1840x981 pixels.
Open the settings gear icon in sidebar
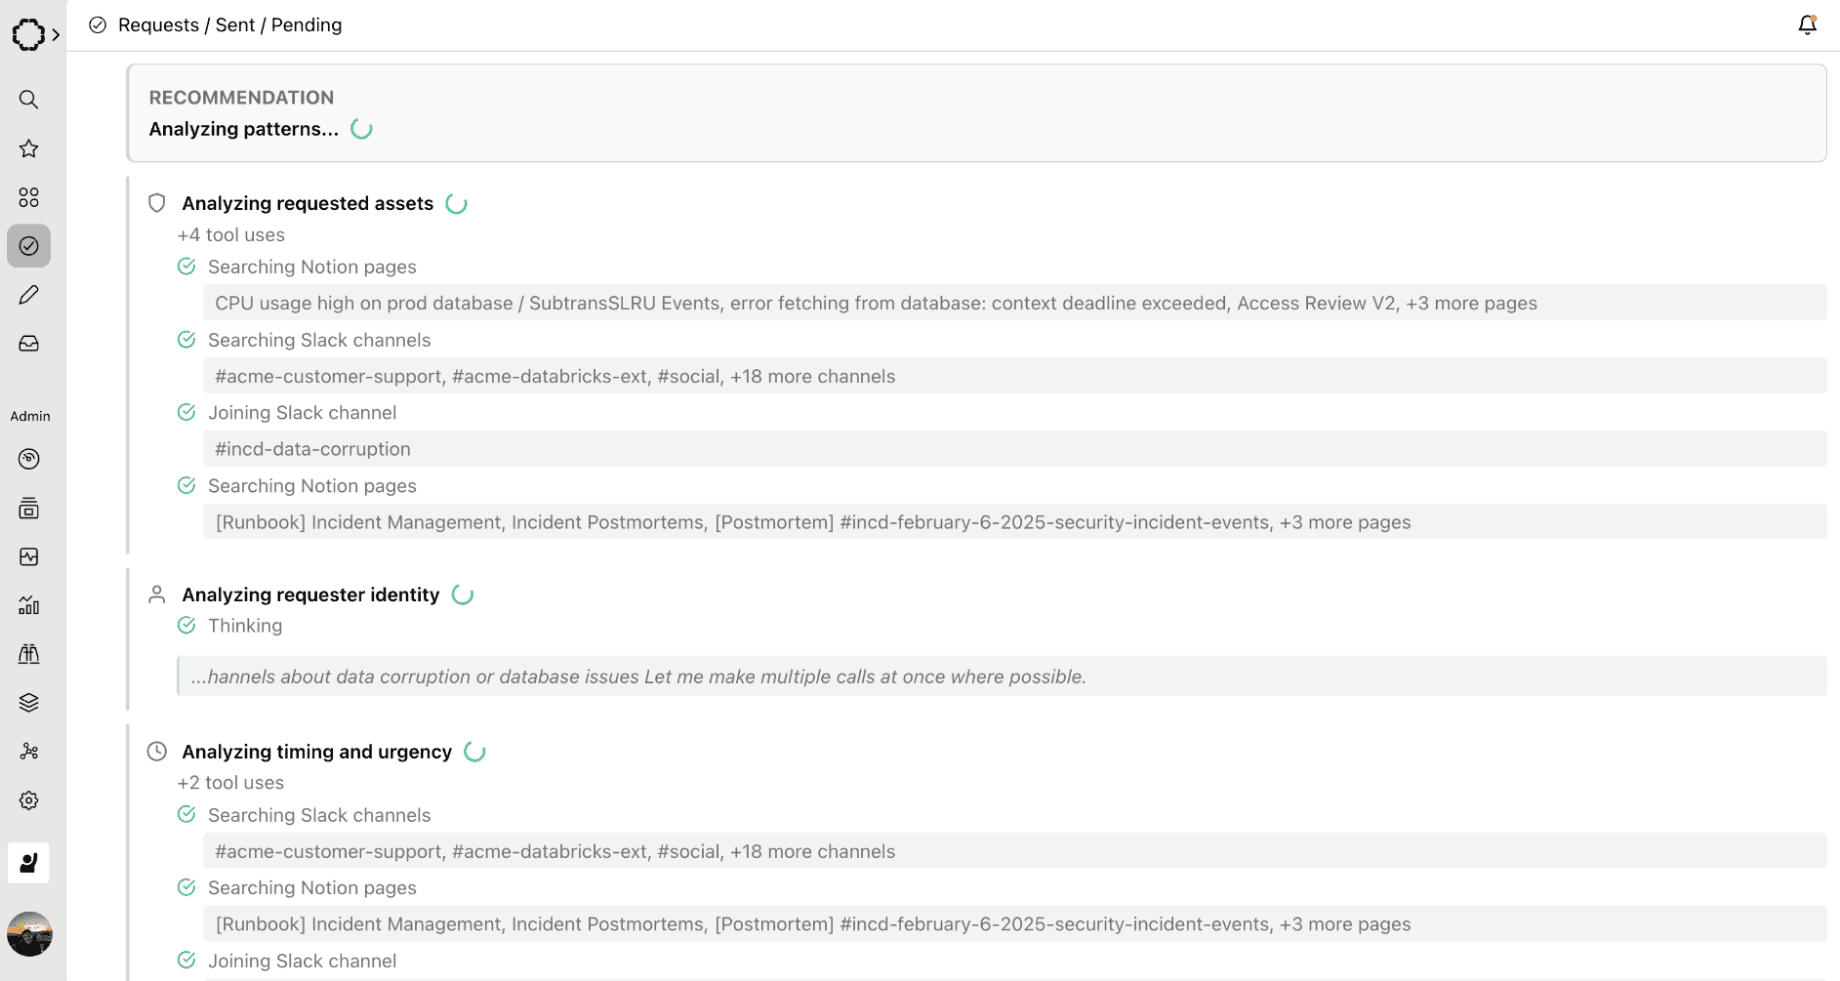(x=29, y=800)
